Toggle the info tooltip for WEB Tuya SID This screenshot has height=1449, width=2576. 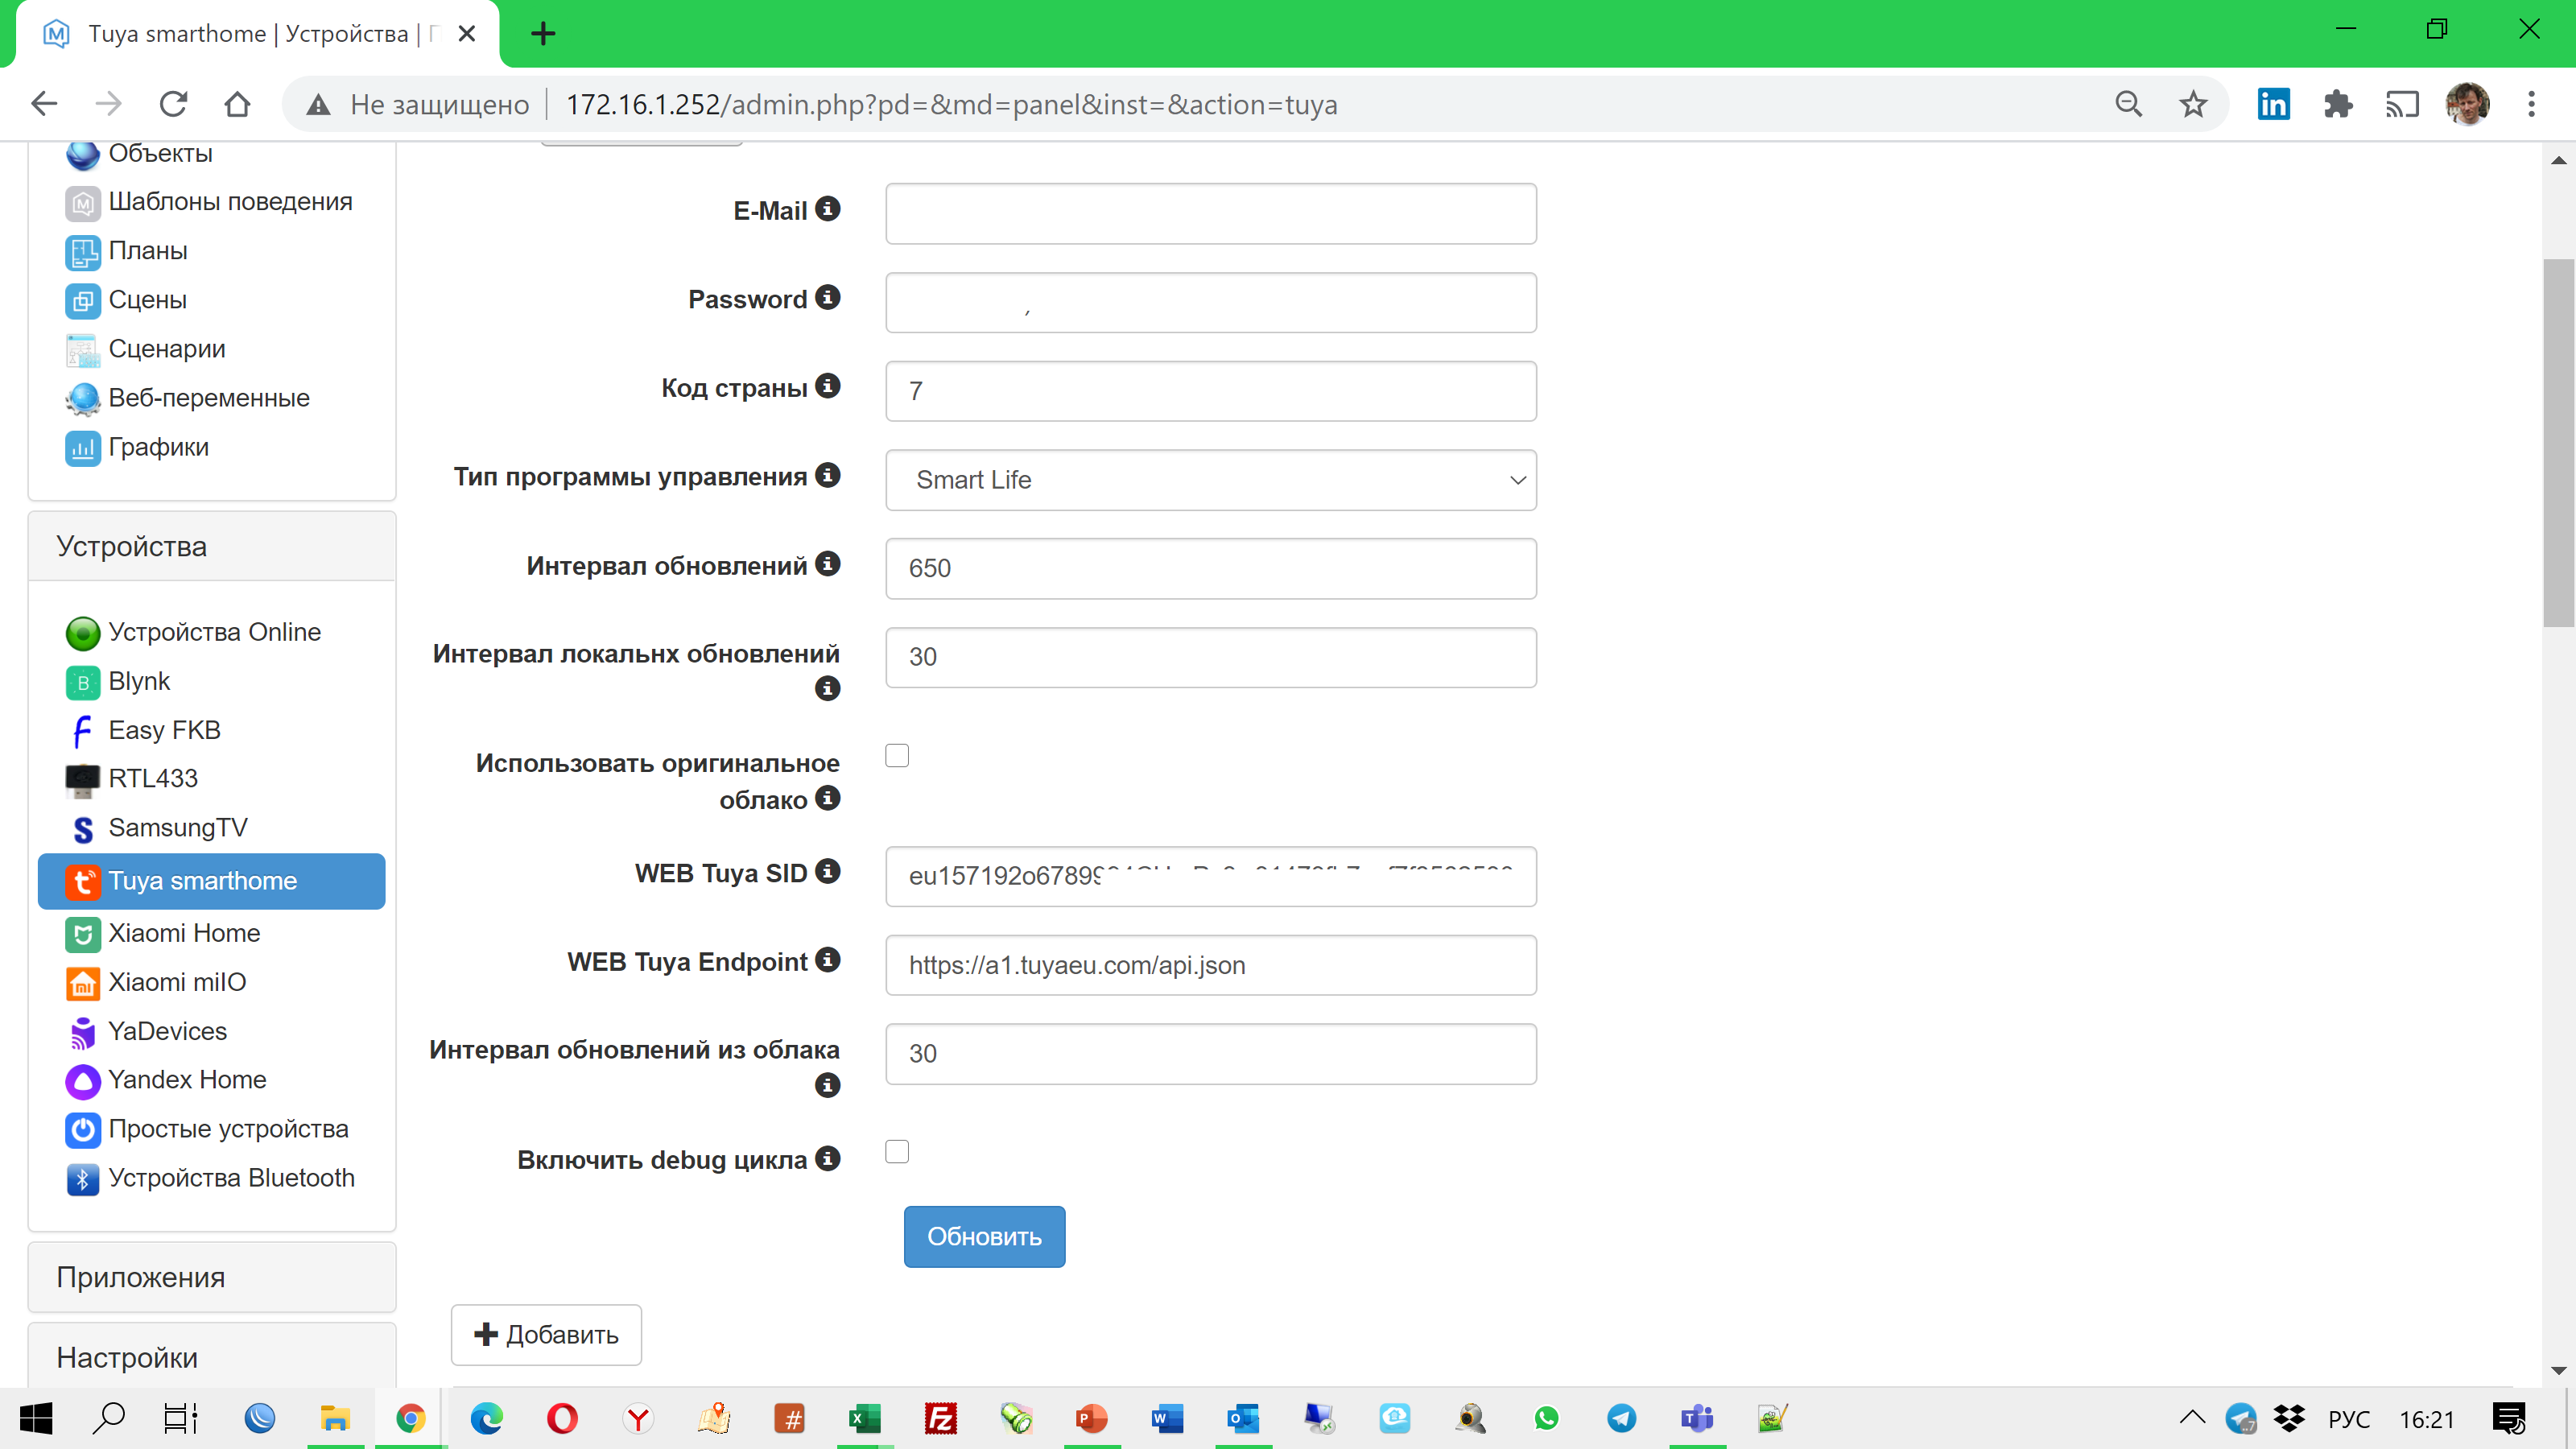827,871
